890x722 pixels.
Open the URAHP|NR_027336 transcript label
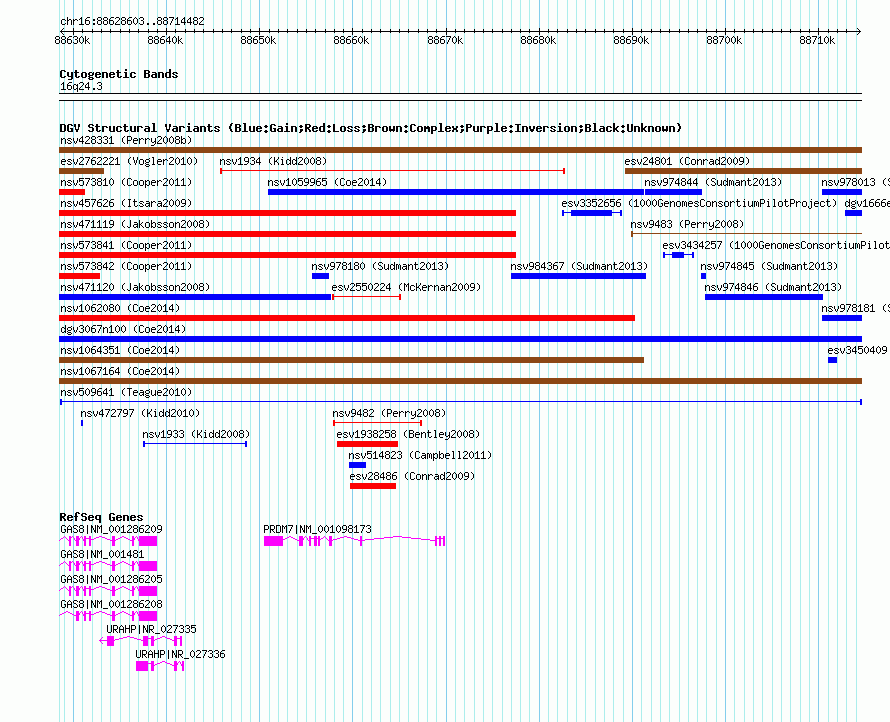coord(180,654)
